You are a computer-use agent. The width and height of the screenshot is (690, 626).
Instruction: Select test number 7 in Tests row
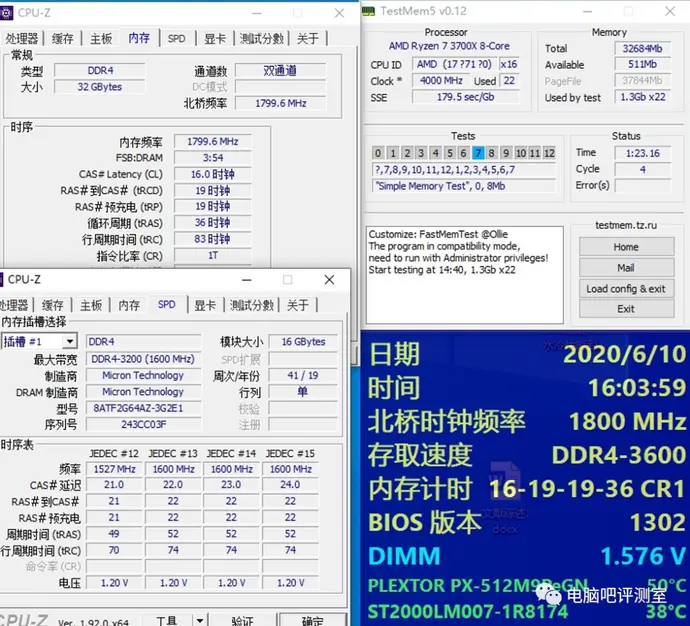click(478, 153)
